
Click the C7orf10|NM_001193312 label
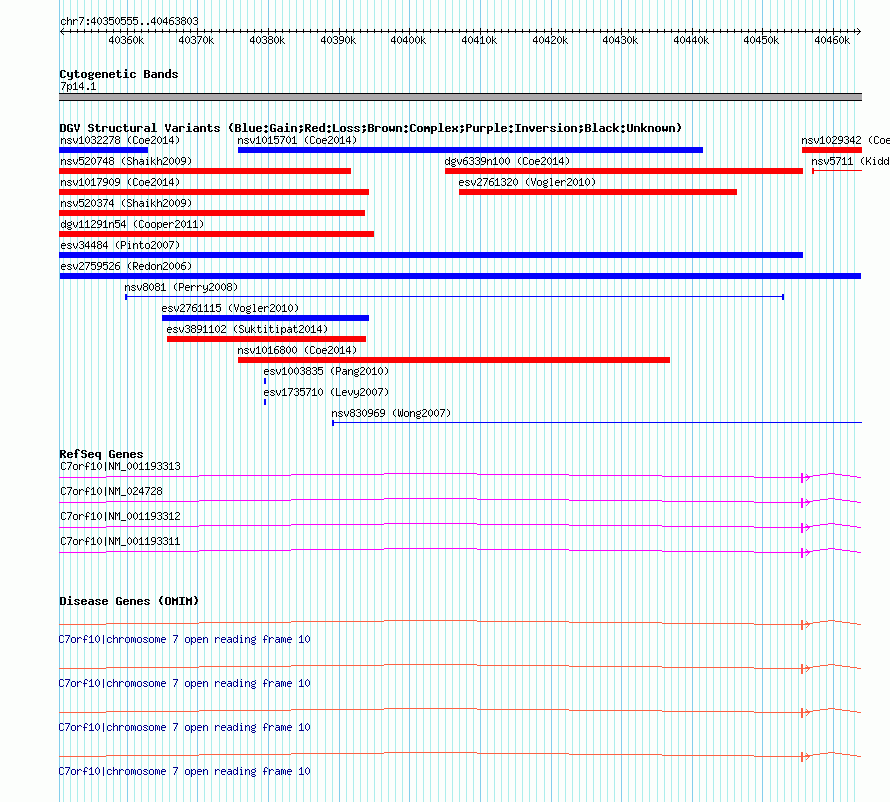point(120,516)
